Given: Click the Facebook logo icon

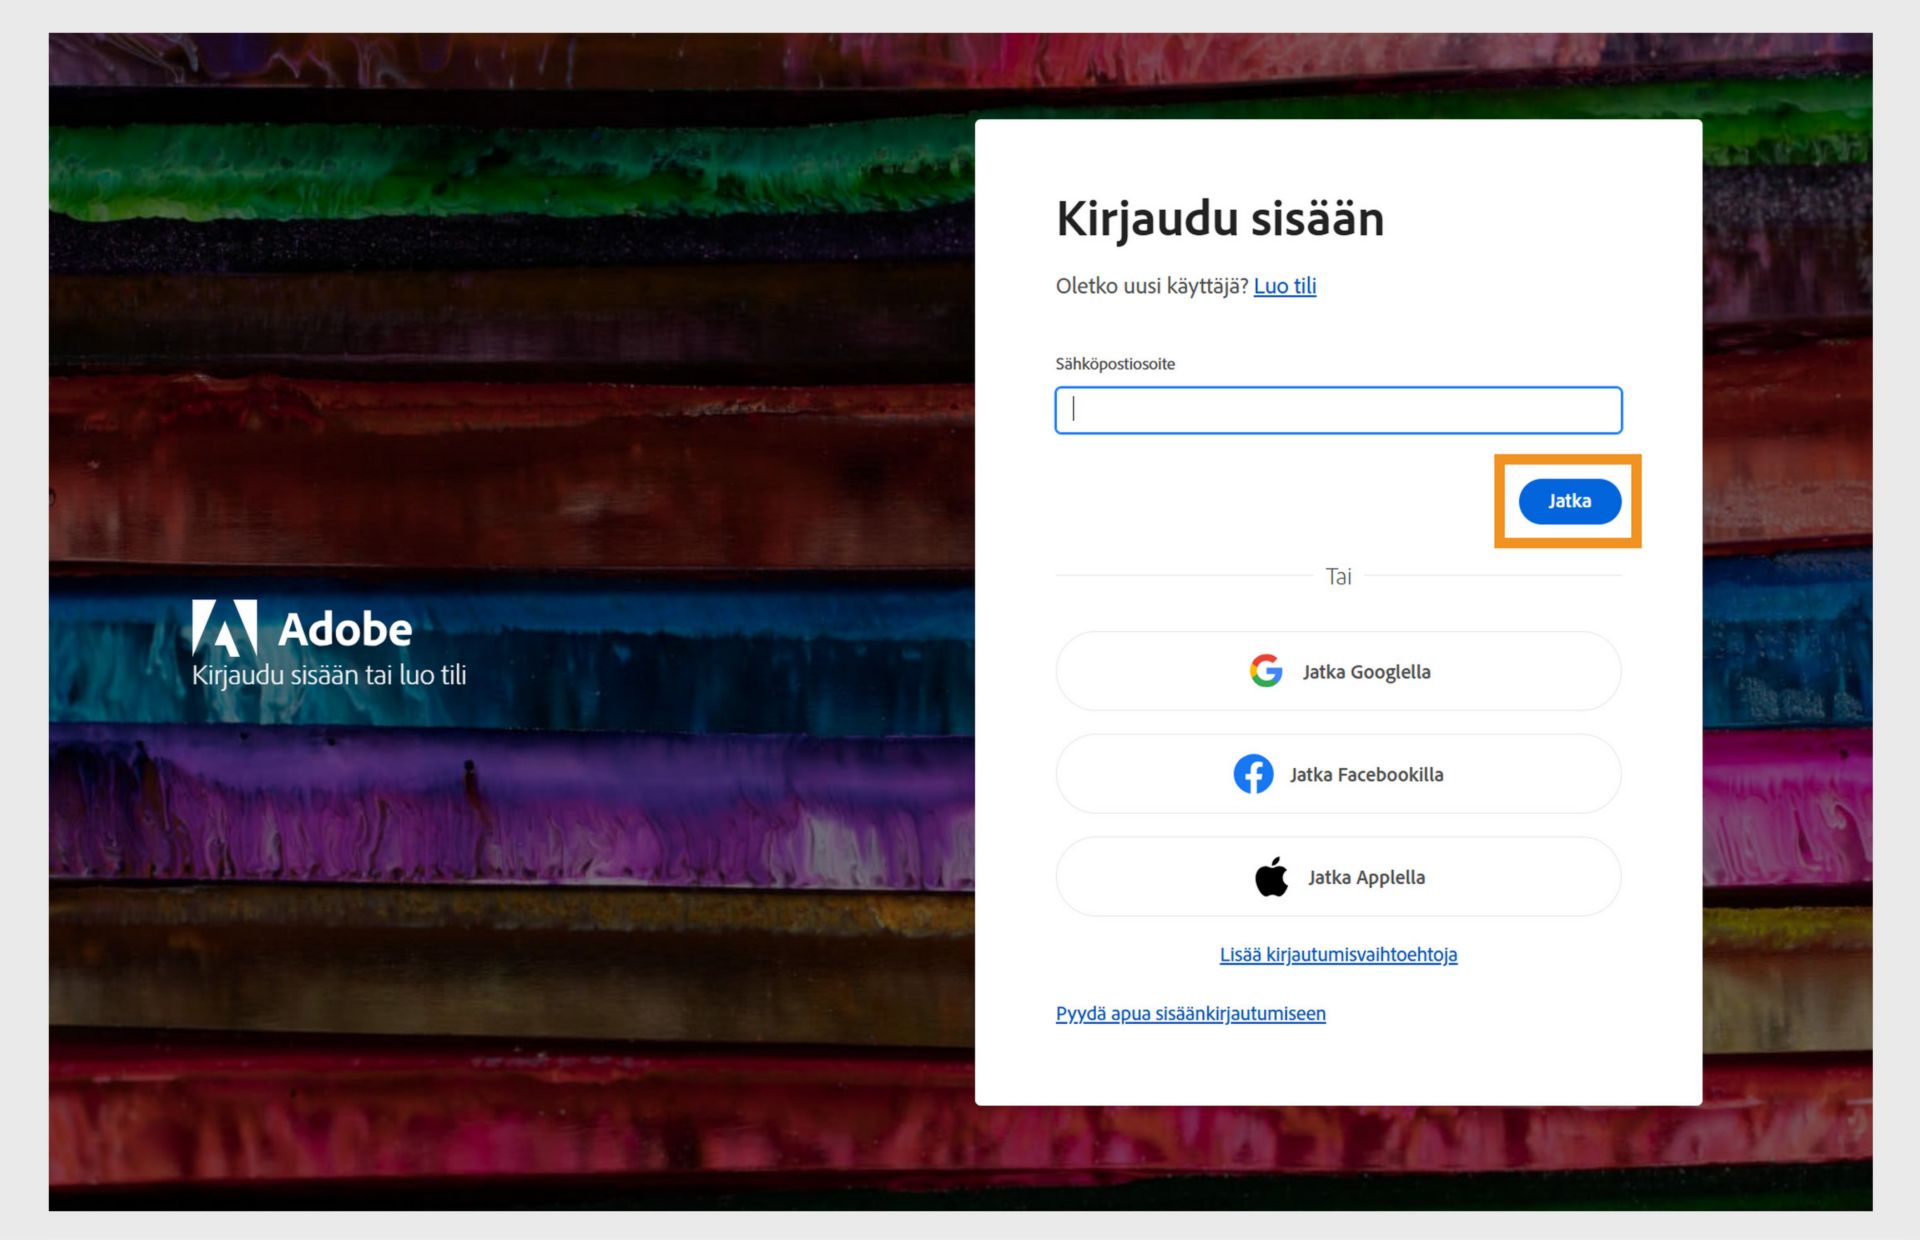Looking at the screenshot, I should pyautogui.click(x=1253, y=774).
